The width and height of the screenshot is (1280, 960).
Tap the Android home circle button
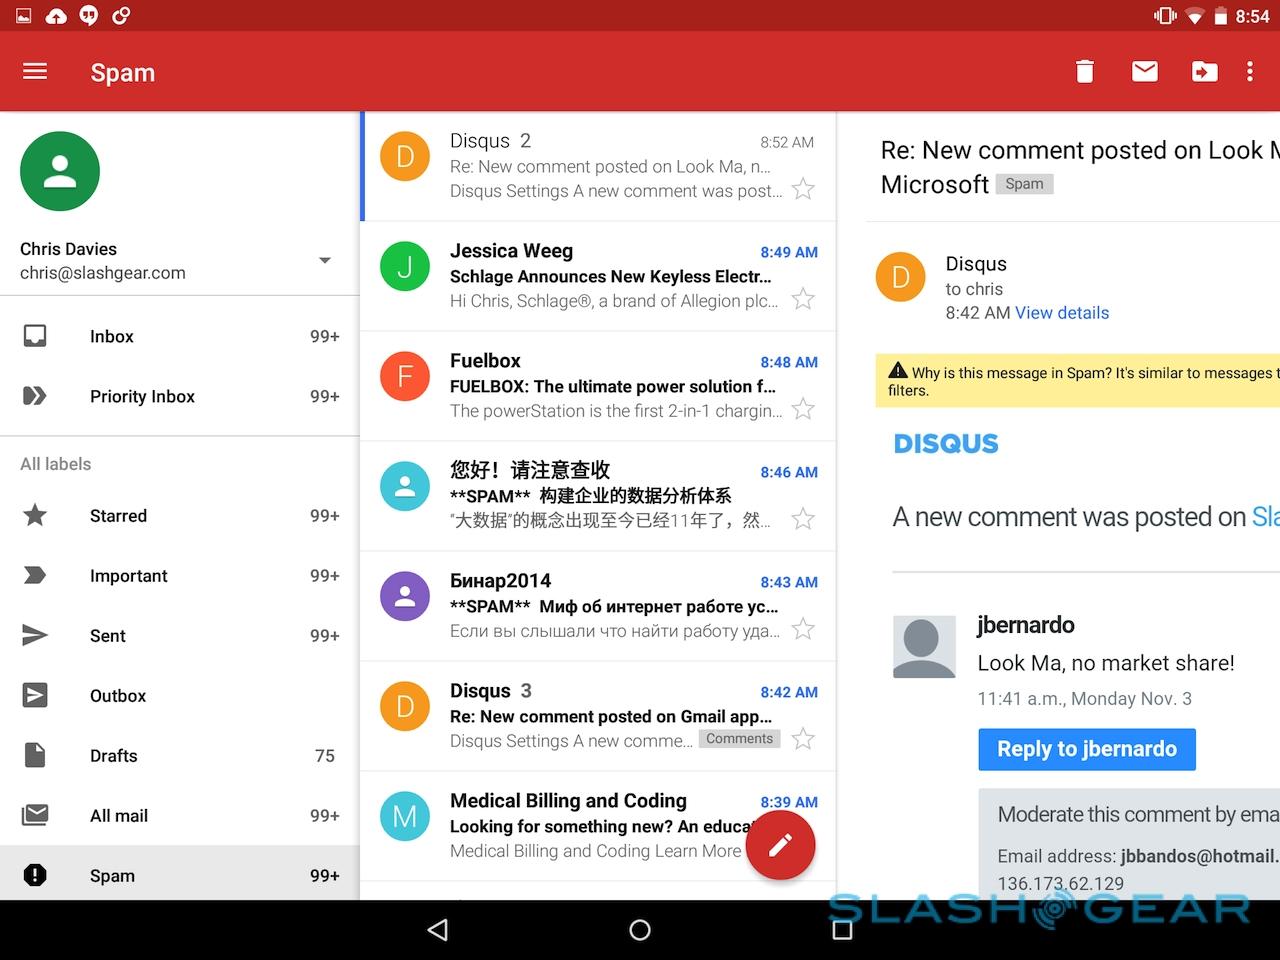pyautogui.click(x=640, y=930)
